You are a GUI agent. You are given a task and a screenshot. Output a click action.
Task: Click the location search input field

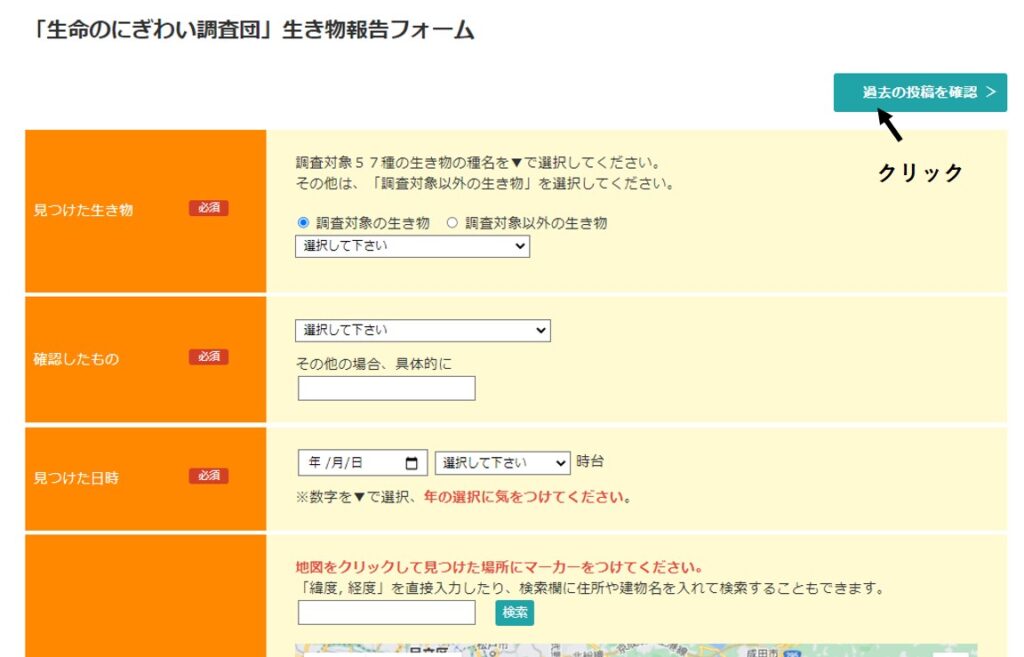click(x=387, y=613)
